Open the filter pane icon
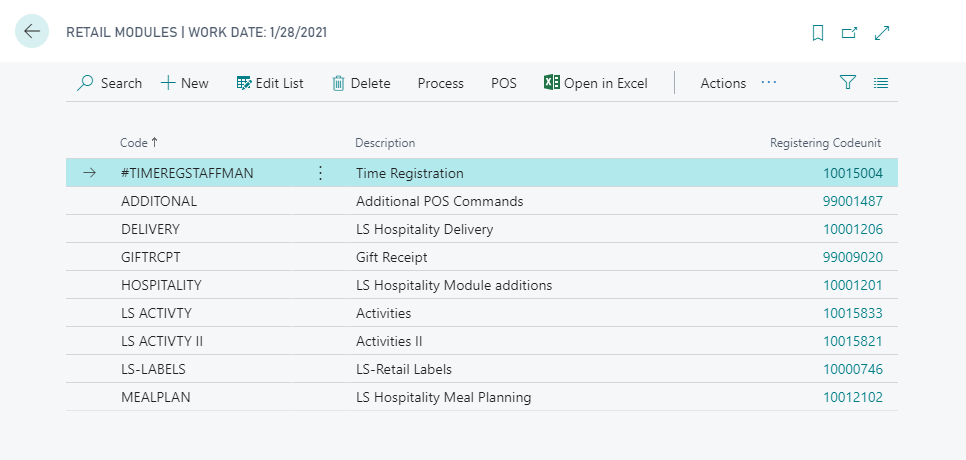Screen dimensions: 966x460 point(848,83)
